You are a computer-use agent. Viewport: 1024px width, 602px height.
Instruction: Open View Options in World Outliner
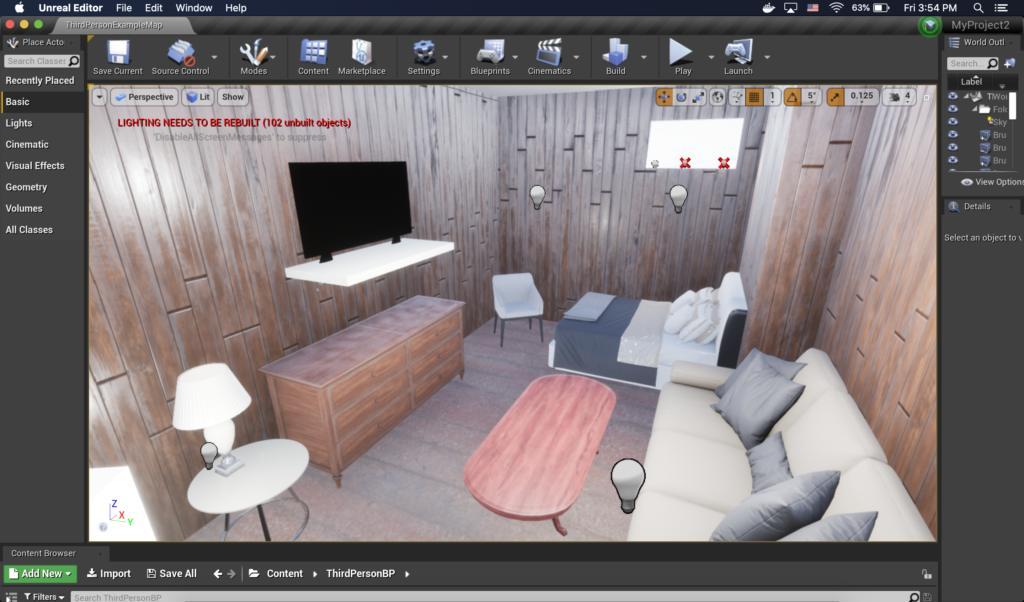(x=993, y=182)
